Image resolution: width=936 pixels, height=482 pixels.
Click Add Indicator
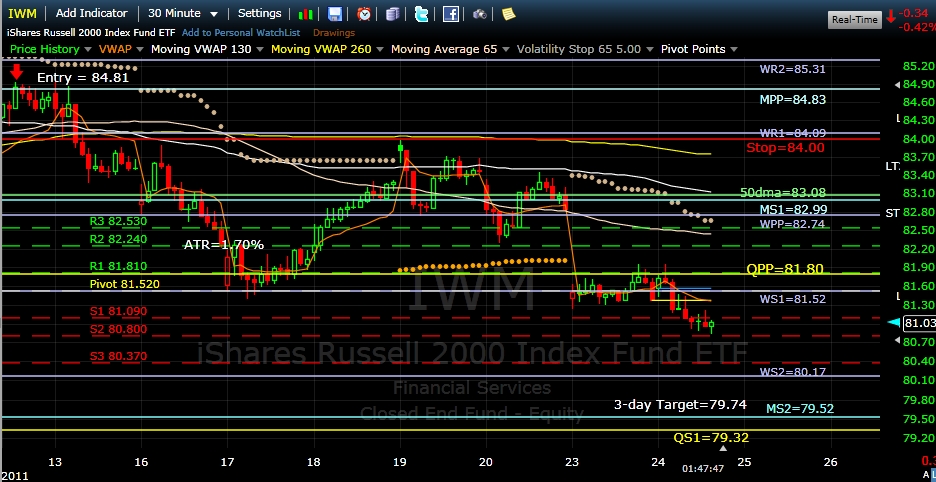pos(91,13)
